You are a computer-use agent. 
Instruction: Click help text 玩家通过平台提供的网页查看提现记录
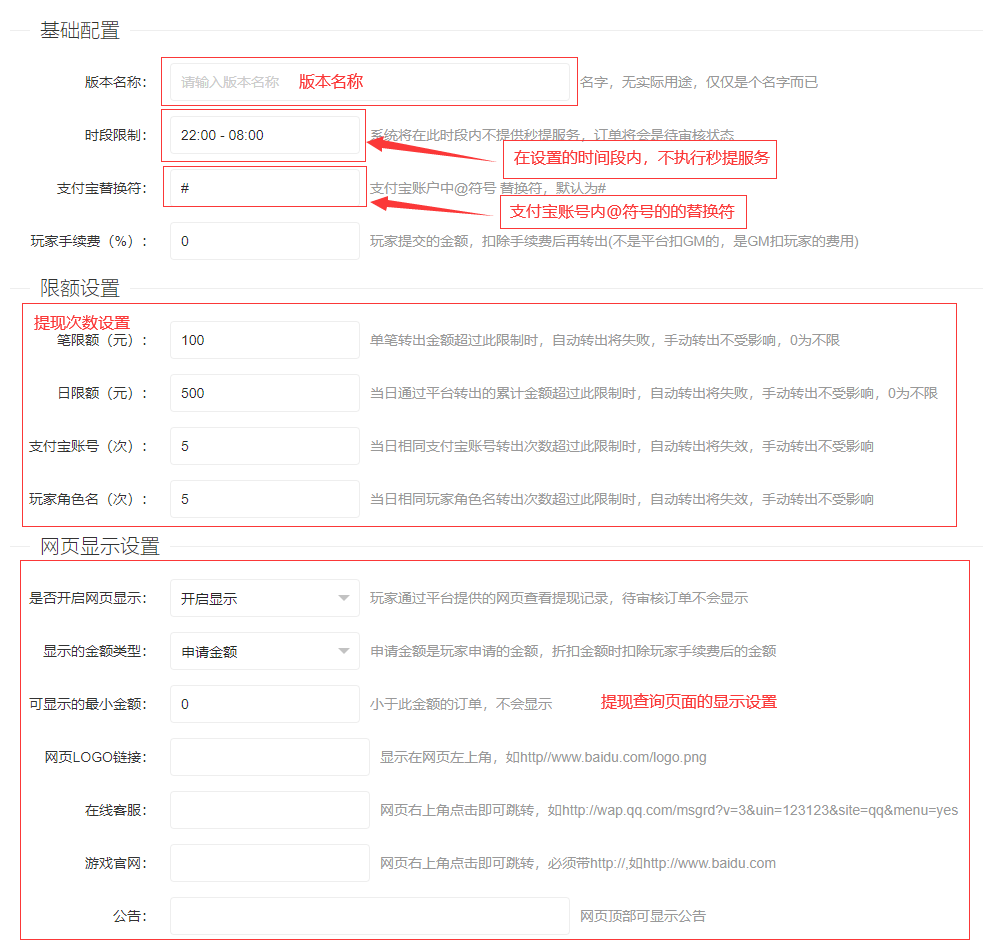tap(559, 598)
